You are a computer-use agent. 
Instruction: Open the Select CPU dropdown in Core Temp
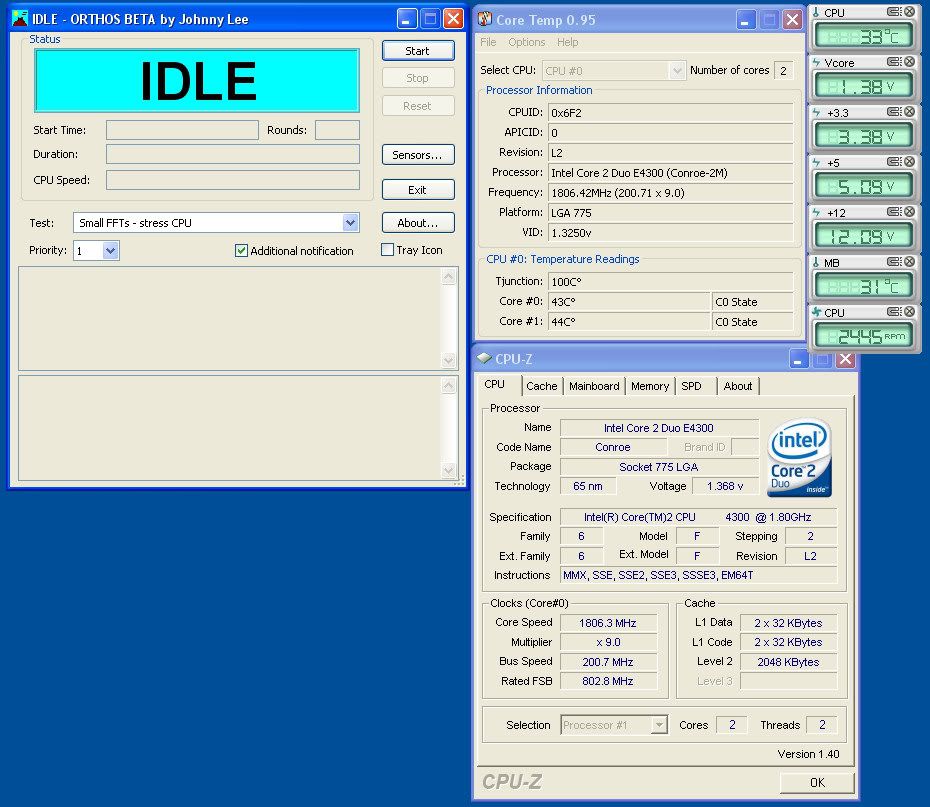676,70
